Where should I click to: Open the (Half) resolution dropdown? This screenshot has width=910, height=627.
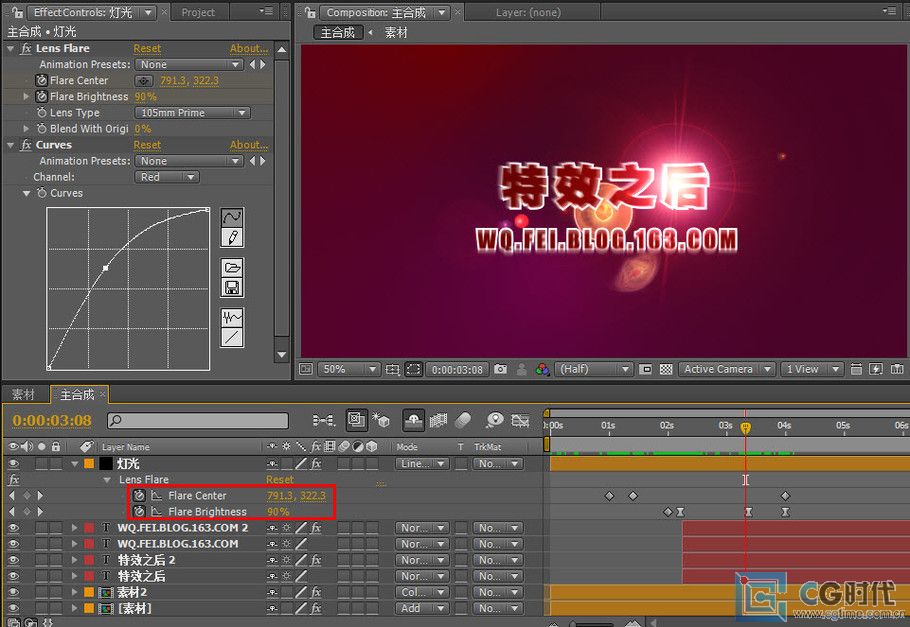pyautogui.click(x=594, y=369)
